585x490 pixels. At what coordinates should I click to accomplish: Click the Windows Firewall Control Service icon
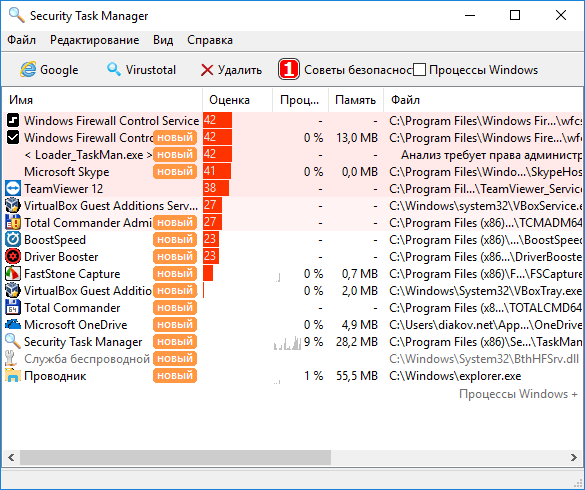(13, 120)
